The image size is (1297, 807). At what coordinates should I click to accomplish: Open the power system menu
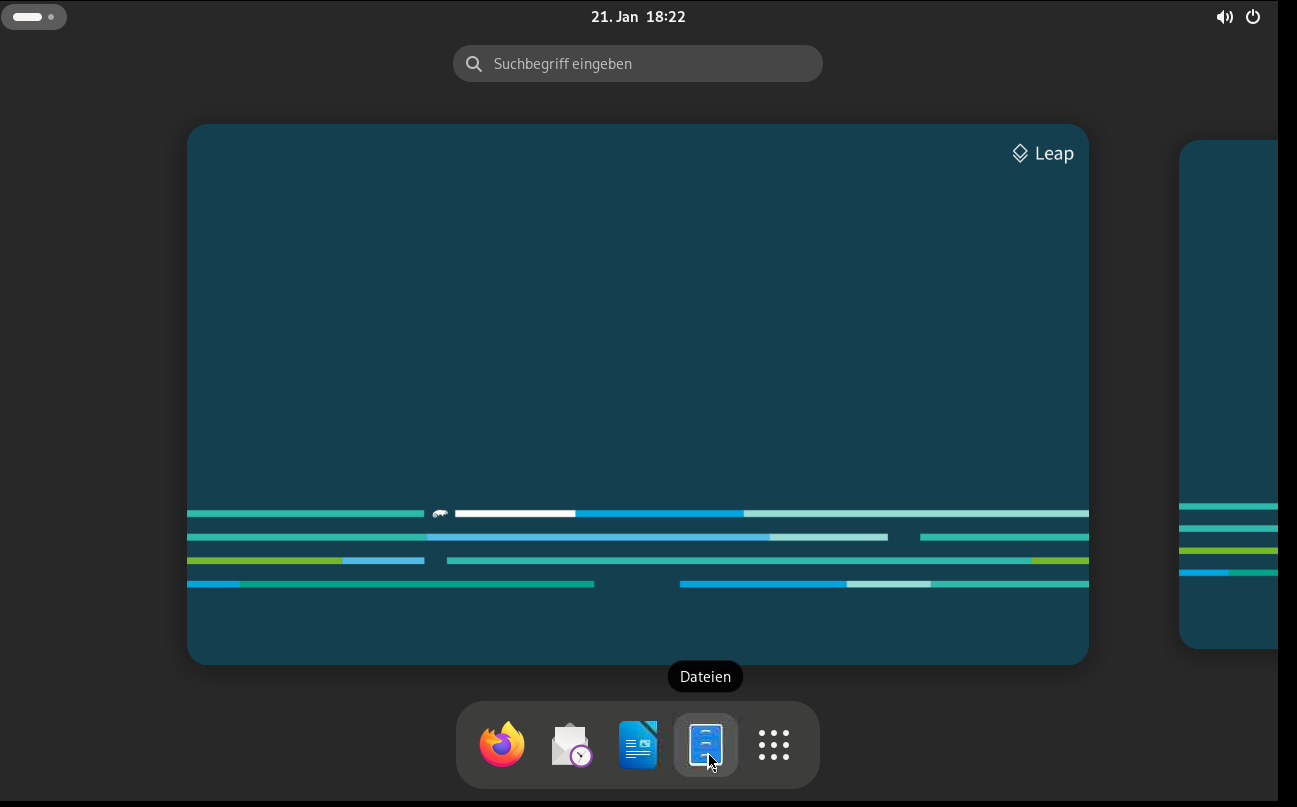pos(1253,17)
